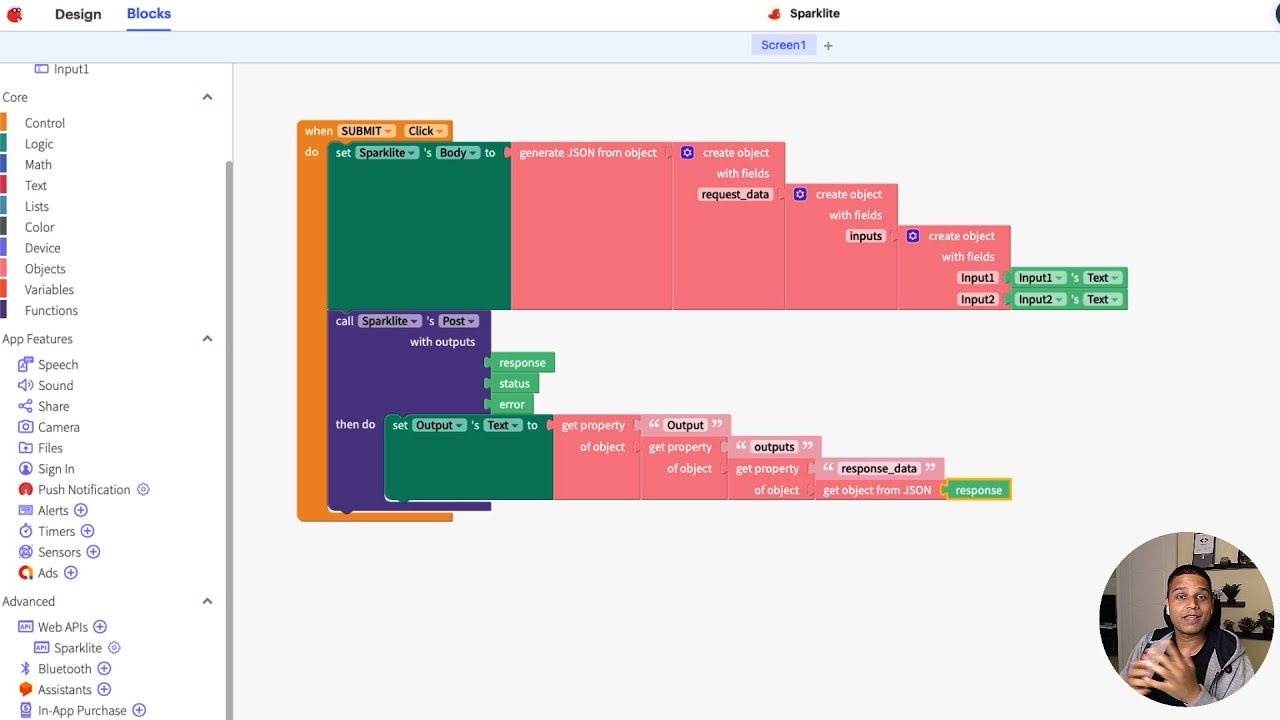Select the Sparklite Web API entry
The image size is (1280, 720).
pyautogui.click(x=78, y=648)
